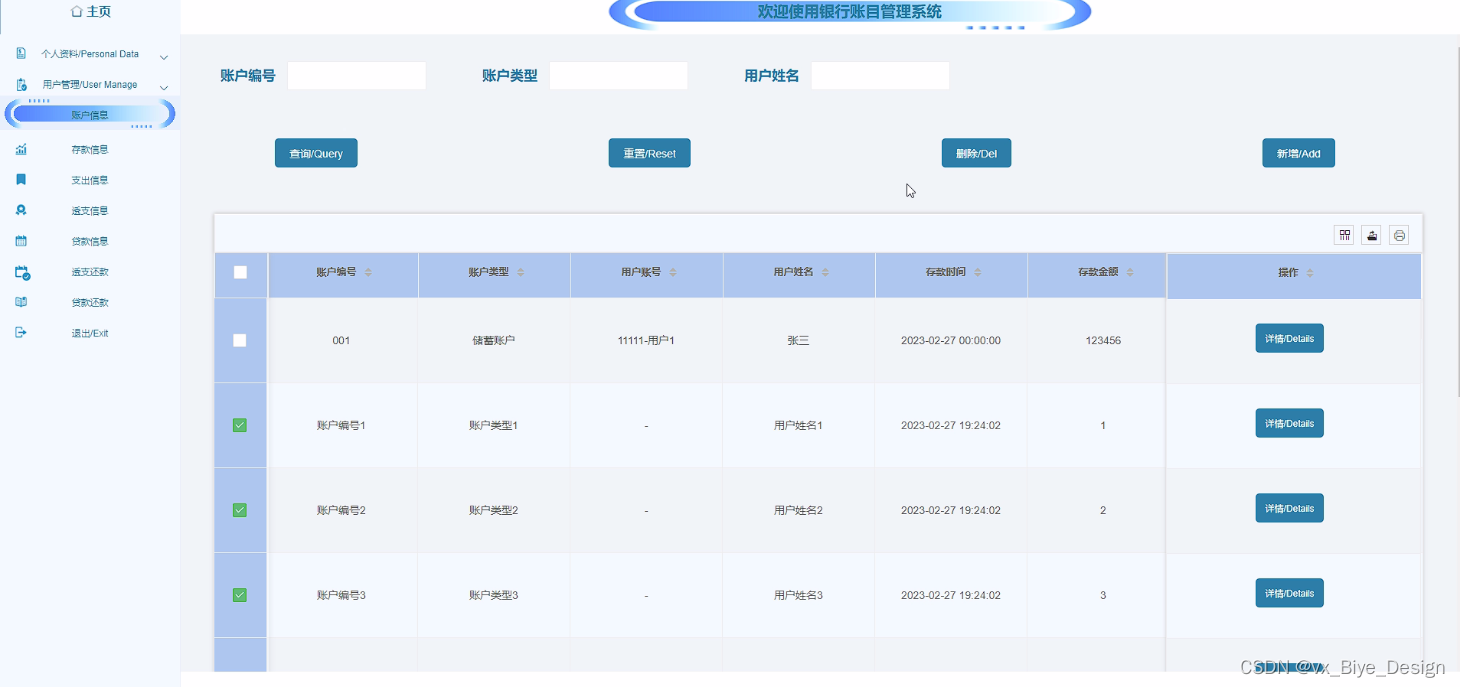Click the table export icon
The image size is (1460, 687).
1373,236
